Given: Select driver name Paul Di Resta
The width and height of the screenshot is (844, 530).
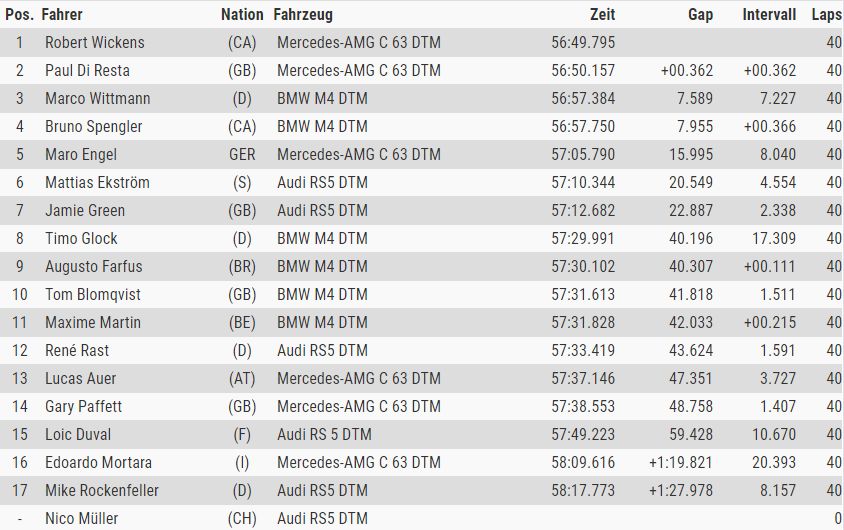Looking at the screenshot, I should [87, 70].
